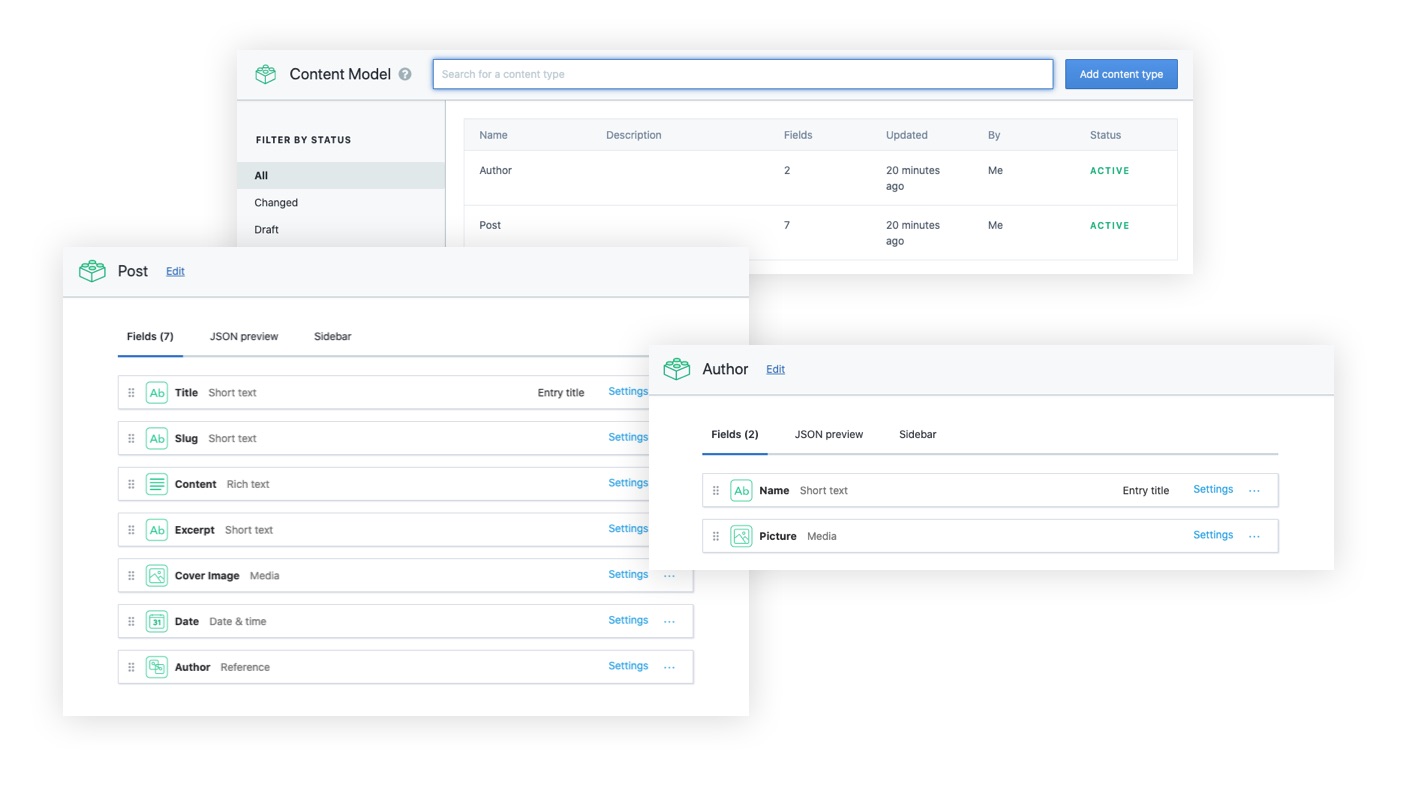The image size is (1410, 799).
Task: Grab the drag handle of Date field
Action: pyautogui.click(x=131, y=622)
